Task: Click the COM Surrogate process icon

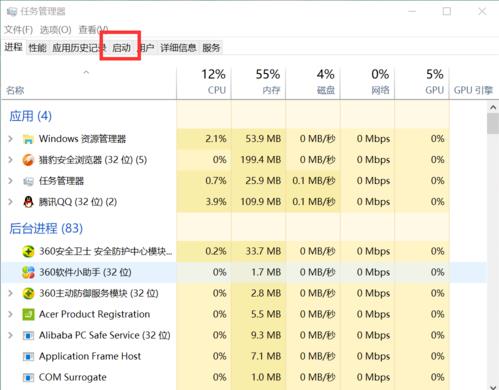Action: 28,378
